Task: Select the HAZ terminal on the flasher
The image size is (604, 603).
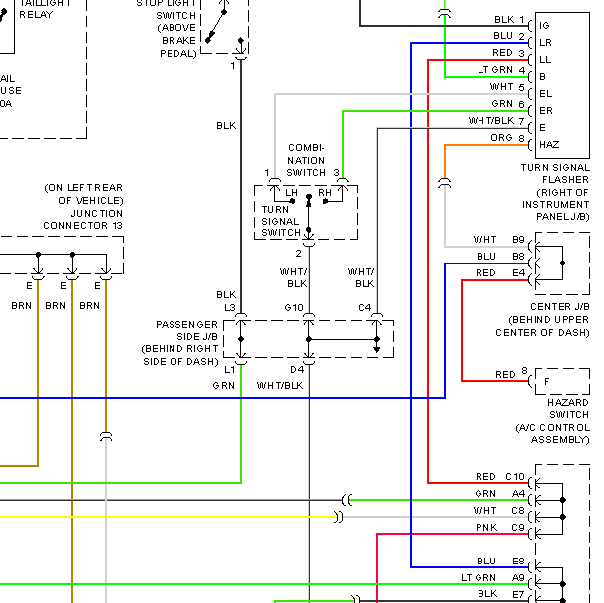Action: click(549, 145)
